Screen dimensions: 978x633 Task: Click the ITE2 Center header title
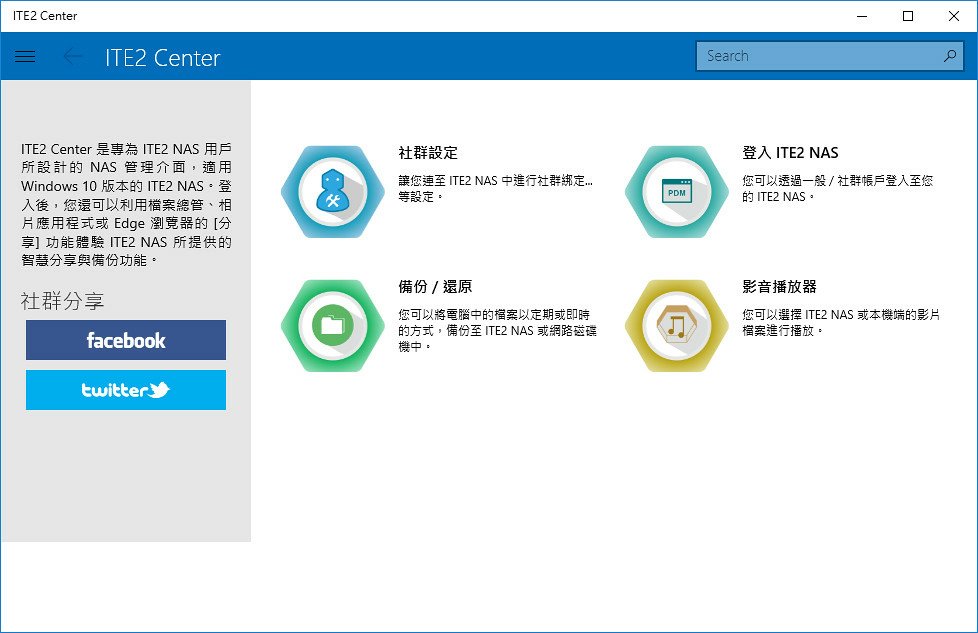(162, 57)
